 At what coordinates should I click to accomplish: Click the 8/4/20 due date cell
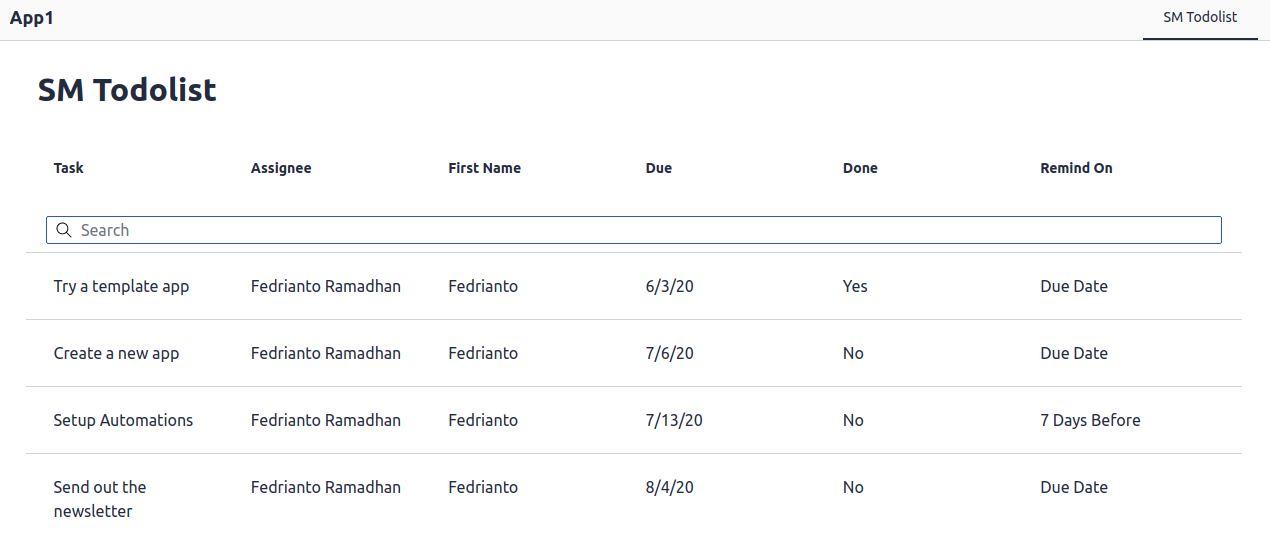(x=670, y=487)
